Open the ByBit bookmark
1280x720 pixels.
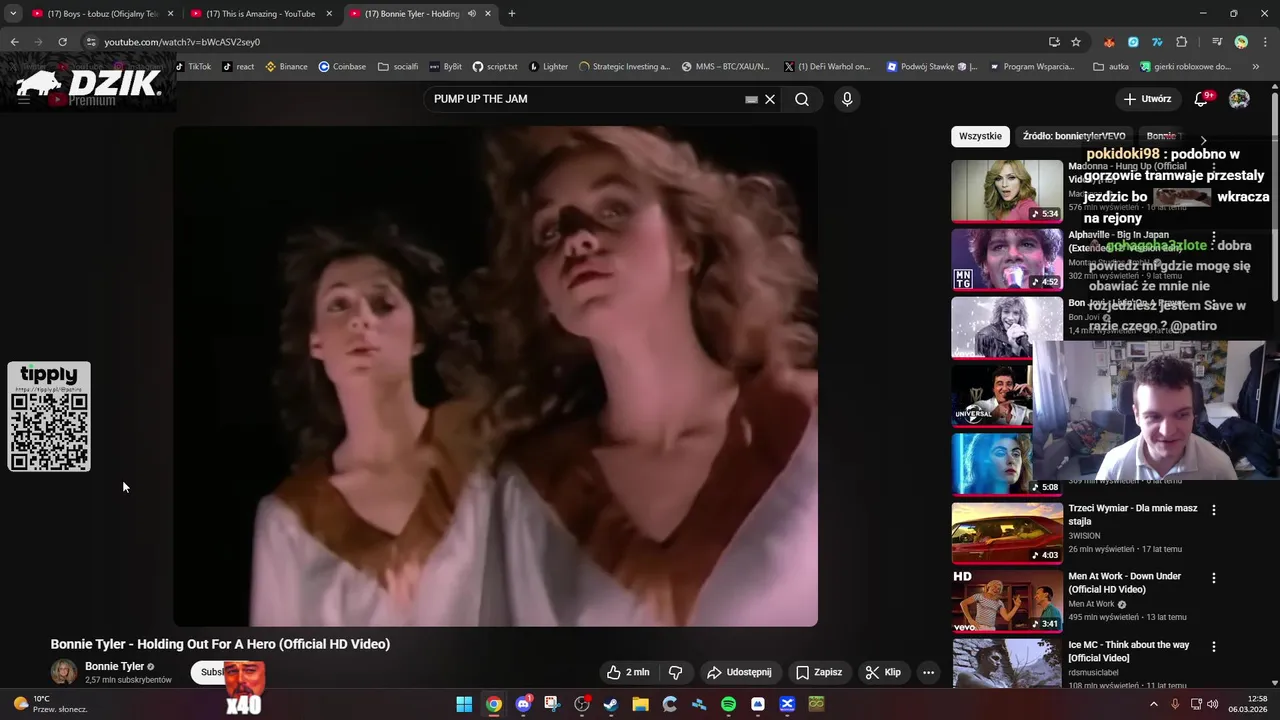446,67
